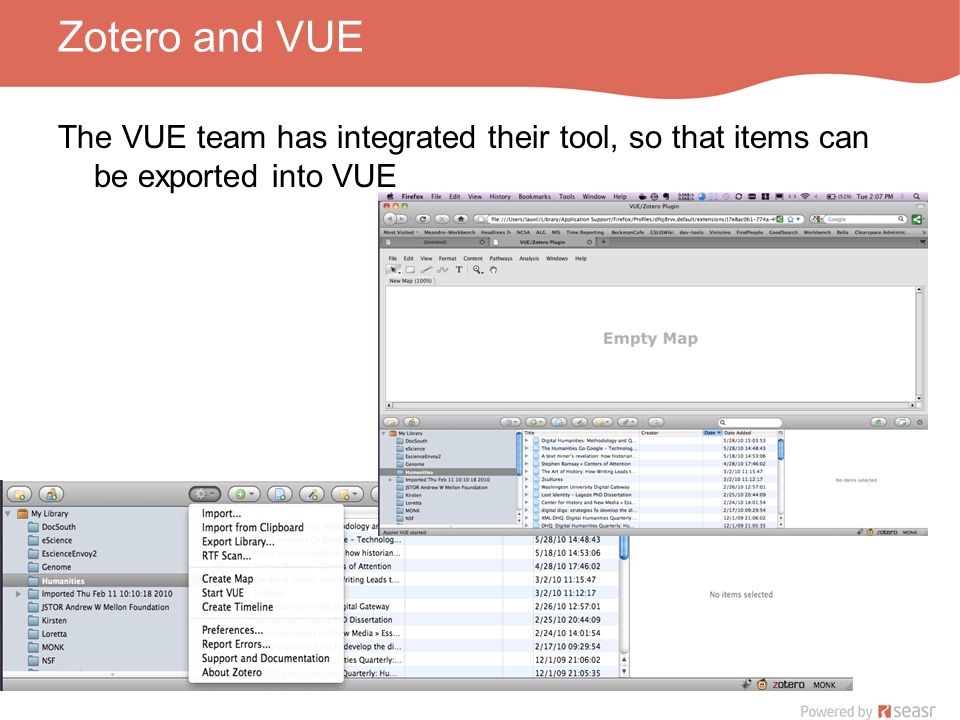Image resolution: width=960 pixels, height=720 pixels.
Task: Select the VUE node rectangle tool
Action: 410,270
